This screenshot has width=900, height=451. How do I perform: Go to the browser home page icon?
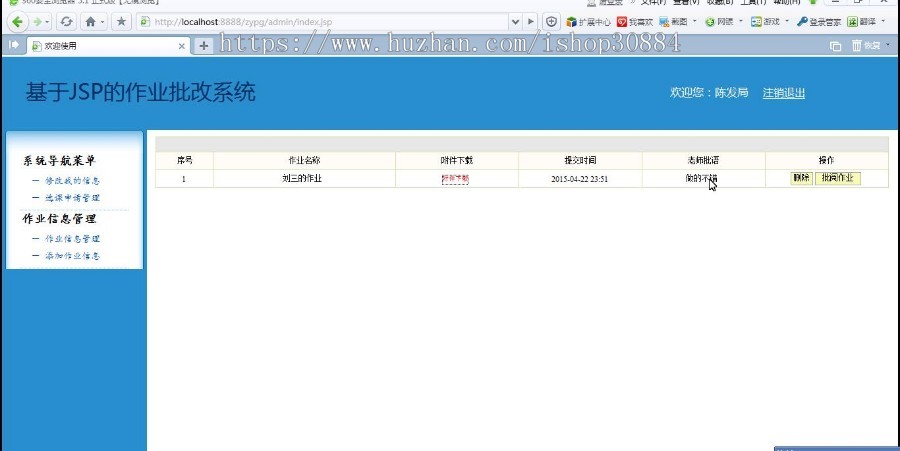click(90, 22)
